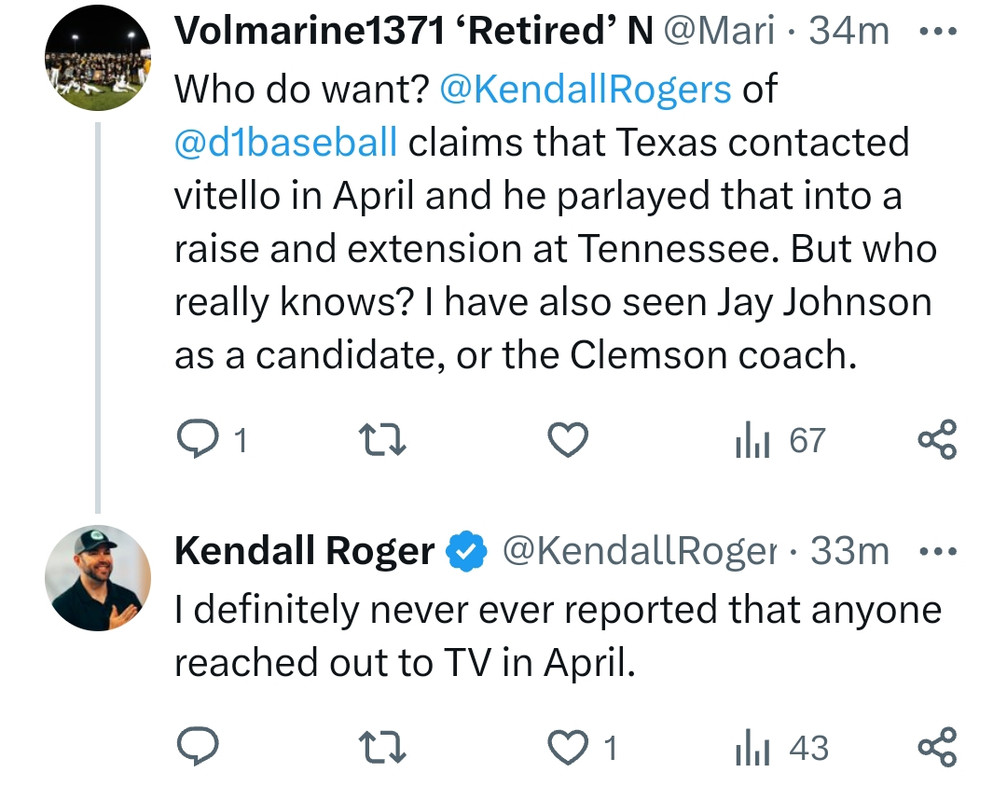Open more options on Volmarine1371's tweet
1007x800 pixels.
[937, 30]
